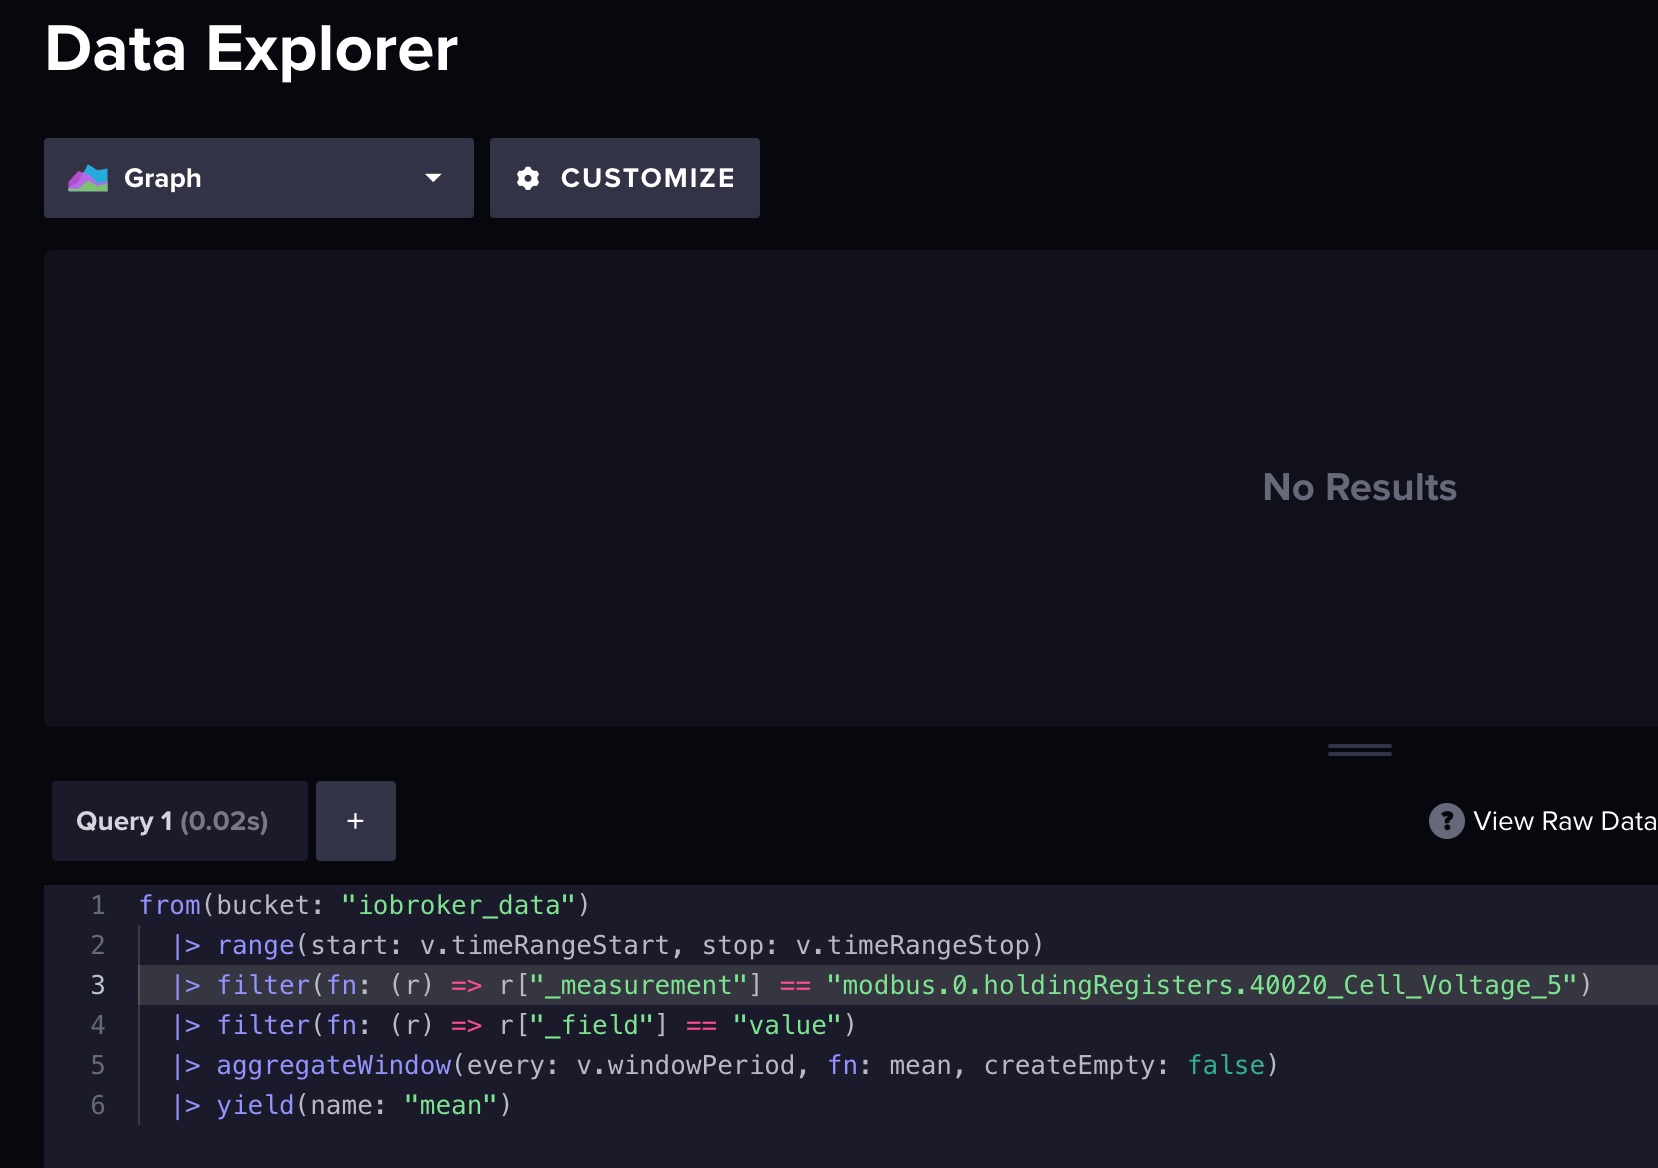Toggle View Raw Data label

(1564, 821)
